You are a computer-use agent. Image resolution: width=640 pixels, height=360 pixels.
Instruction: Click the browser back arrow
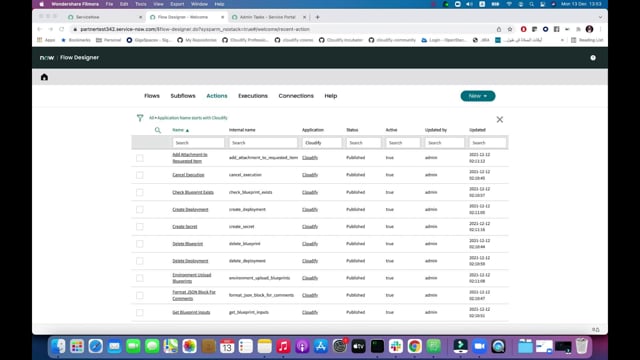click(40, 29)
